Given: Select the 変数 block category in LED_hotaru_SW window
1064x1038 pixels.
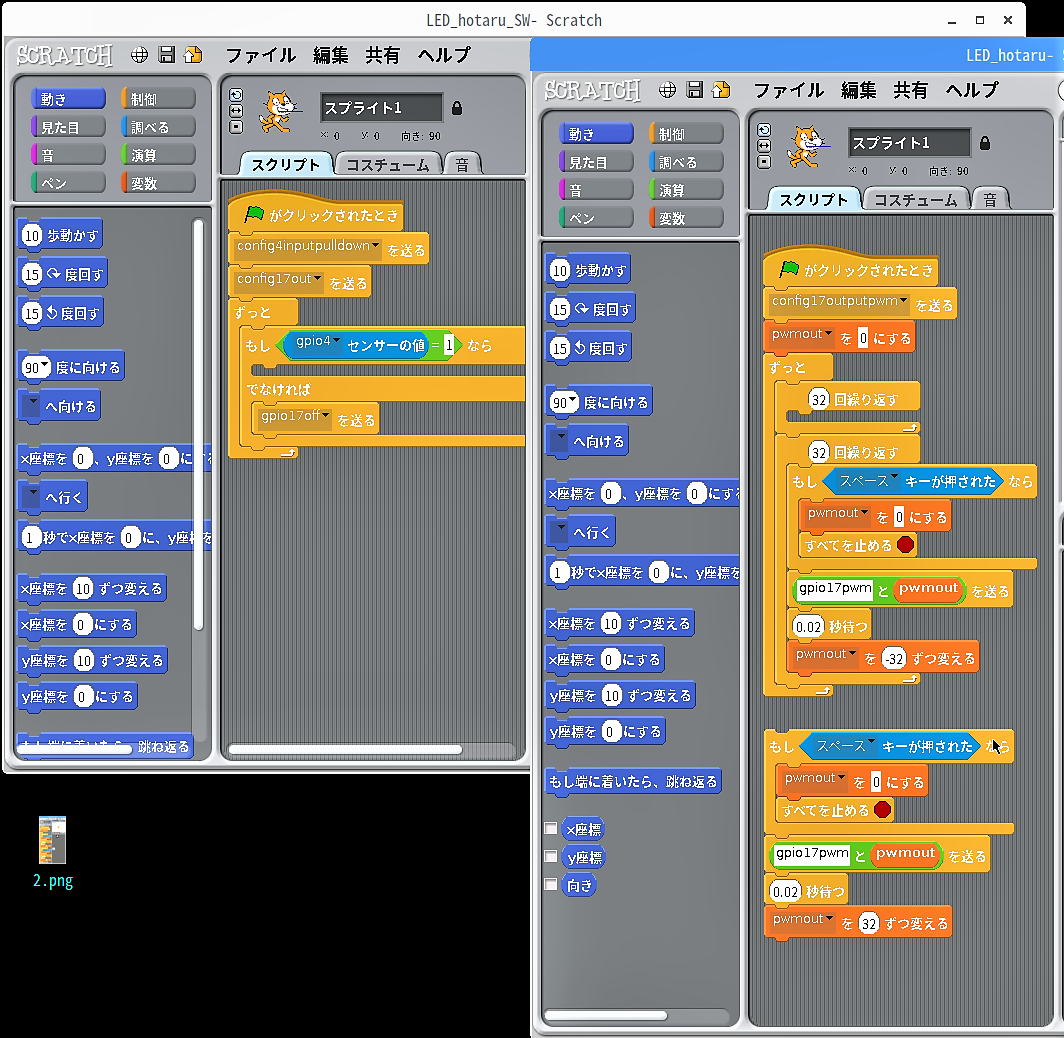Looking at the screenshot, I should (x=158, y=183).
